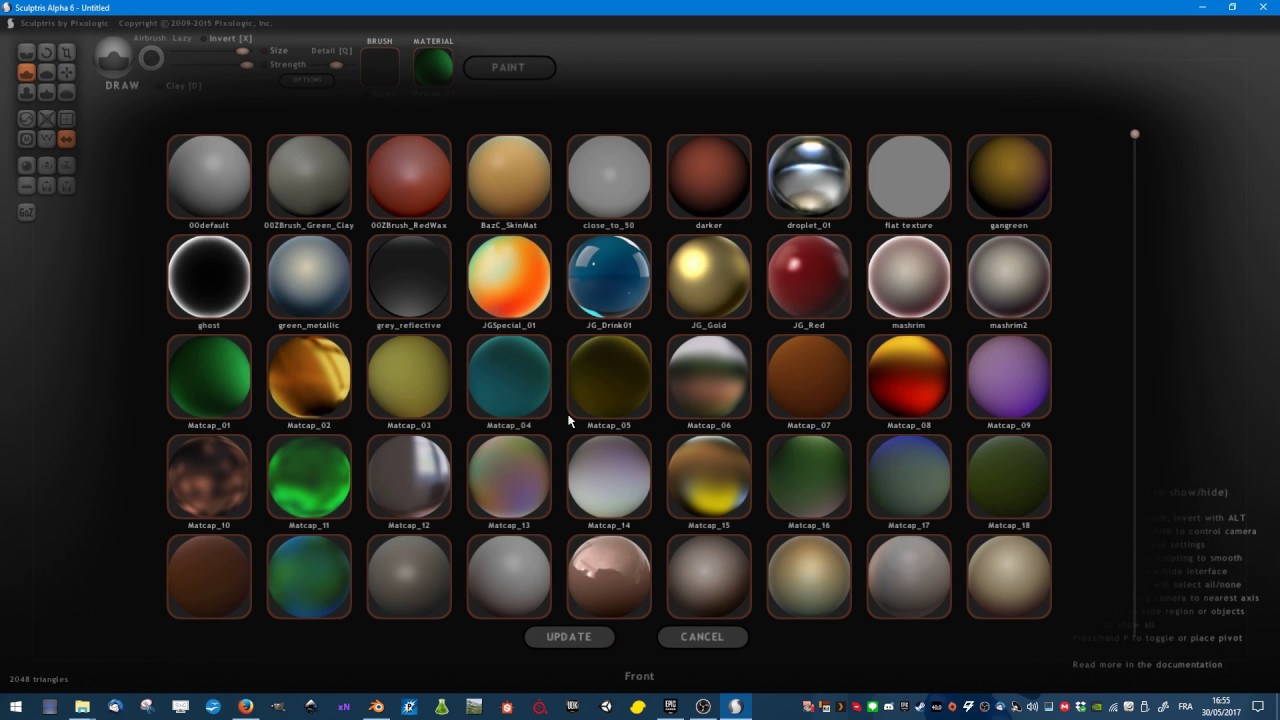Select the Crease brush tool

pos(27,52)
